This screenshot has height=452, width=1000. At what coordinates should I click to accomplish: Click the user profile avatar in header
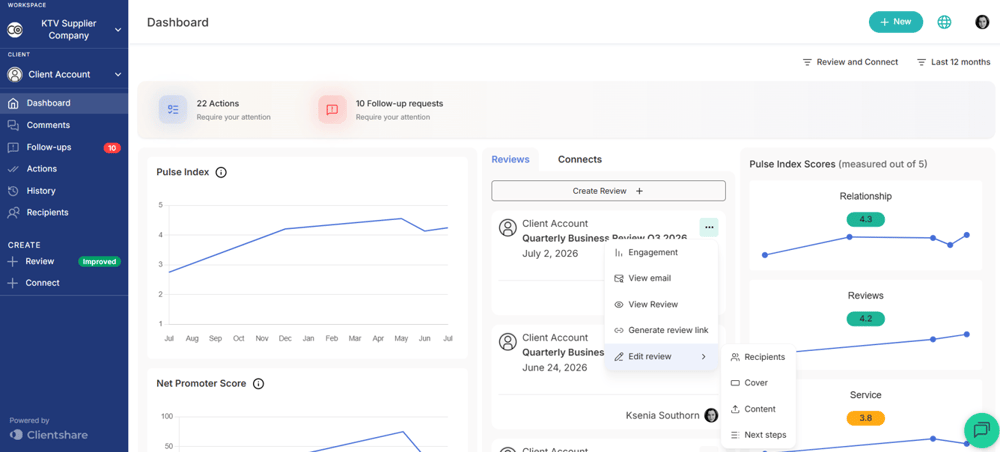click(982, 22)
